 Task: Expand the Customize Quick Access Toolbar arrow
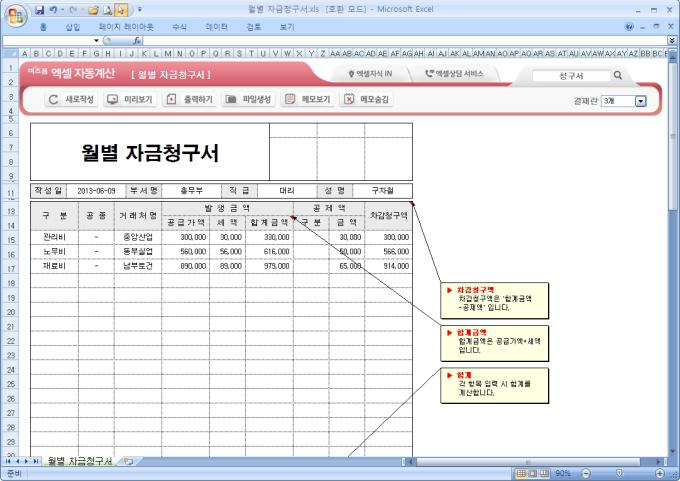tap(140, 9)
